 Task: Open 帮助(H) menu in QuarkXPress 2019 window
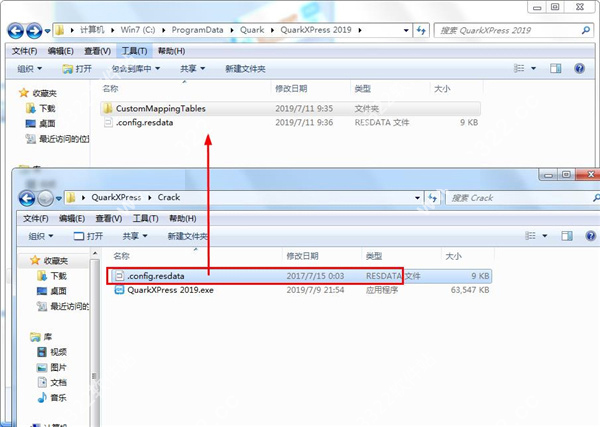pyautogui.click(x=171, y=51)
